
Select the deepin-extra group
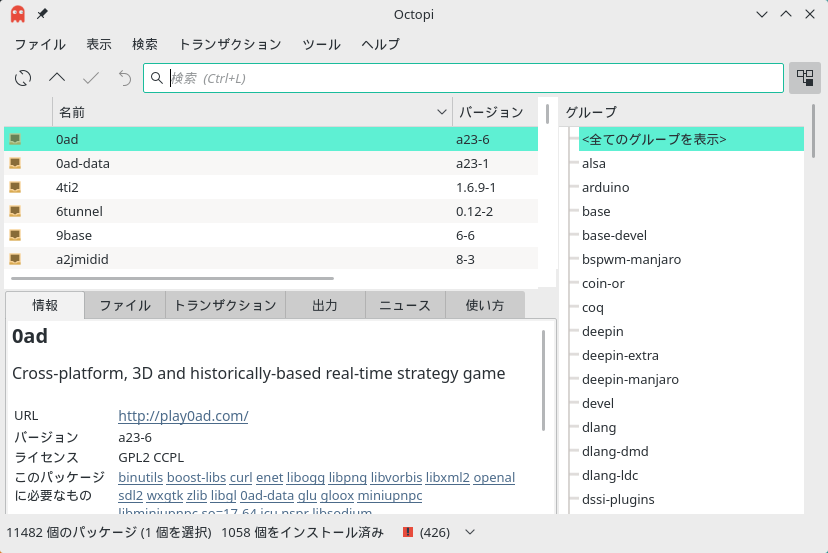click(620, 355)
